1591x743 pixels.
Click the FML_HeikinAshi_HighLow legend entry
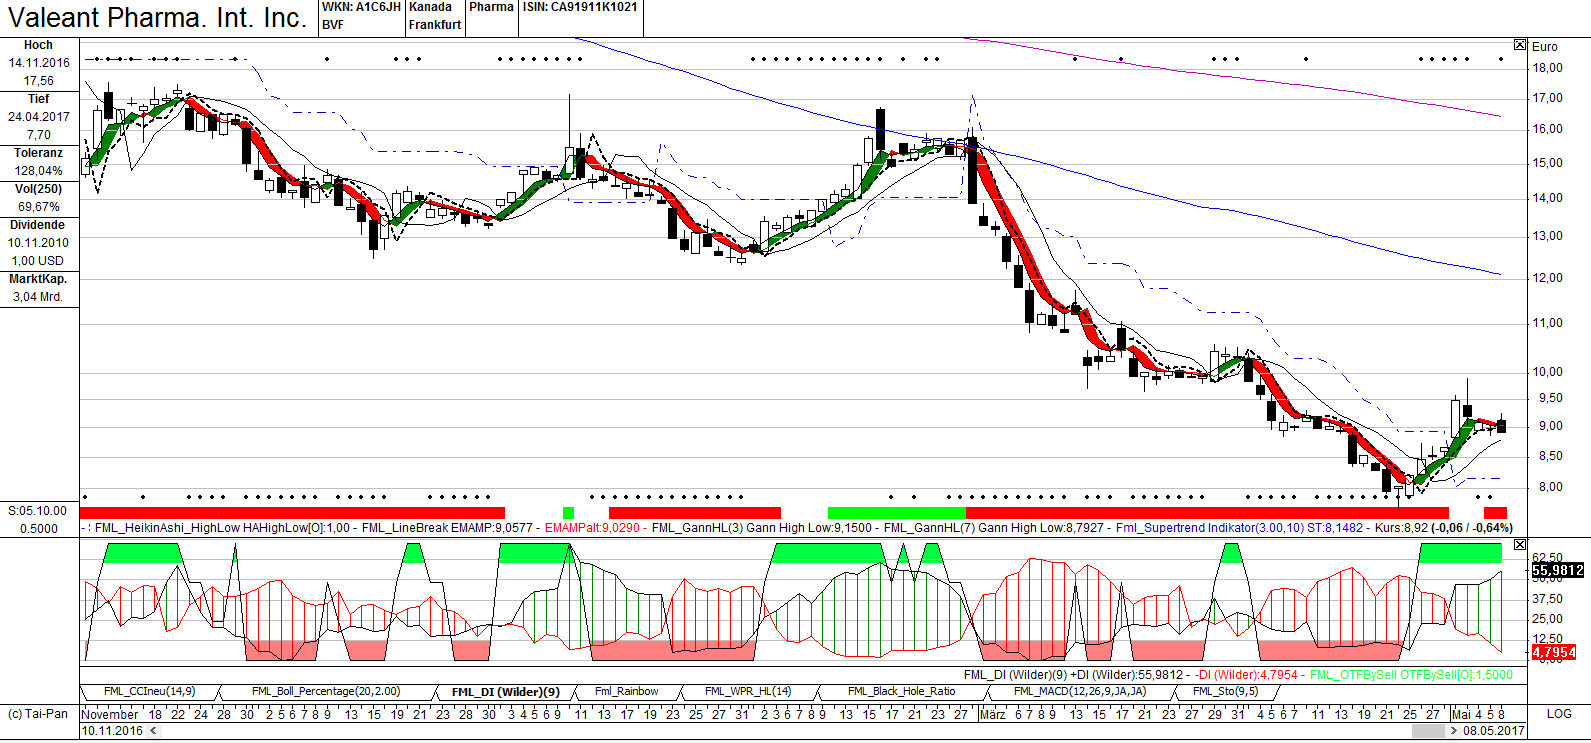[168, 527]
